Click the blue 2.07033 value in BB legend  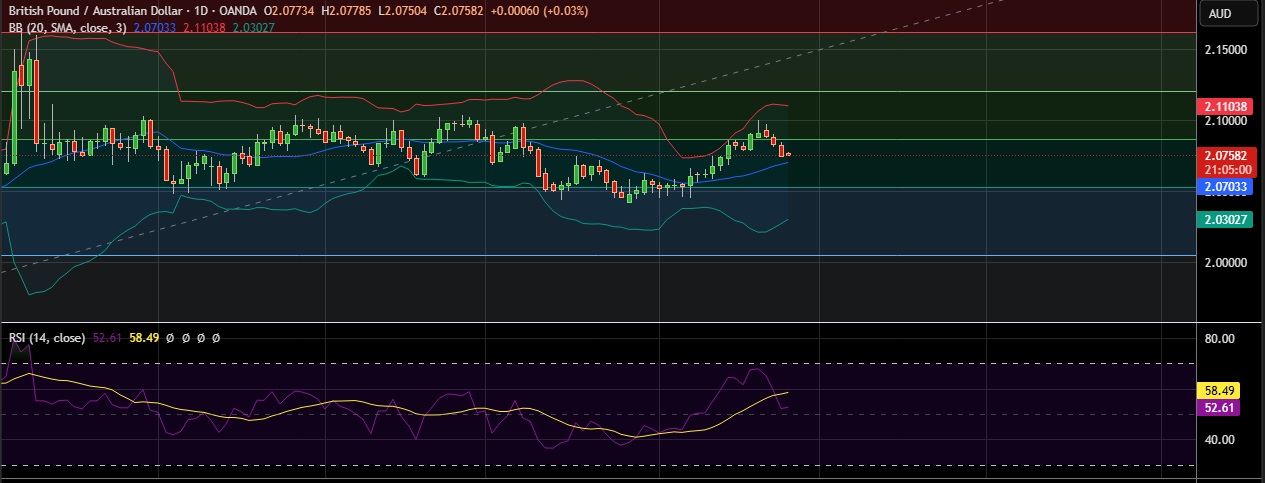tap(154, 27)
